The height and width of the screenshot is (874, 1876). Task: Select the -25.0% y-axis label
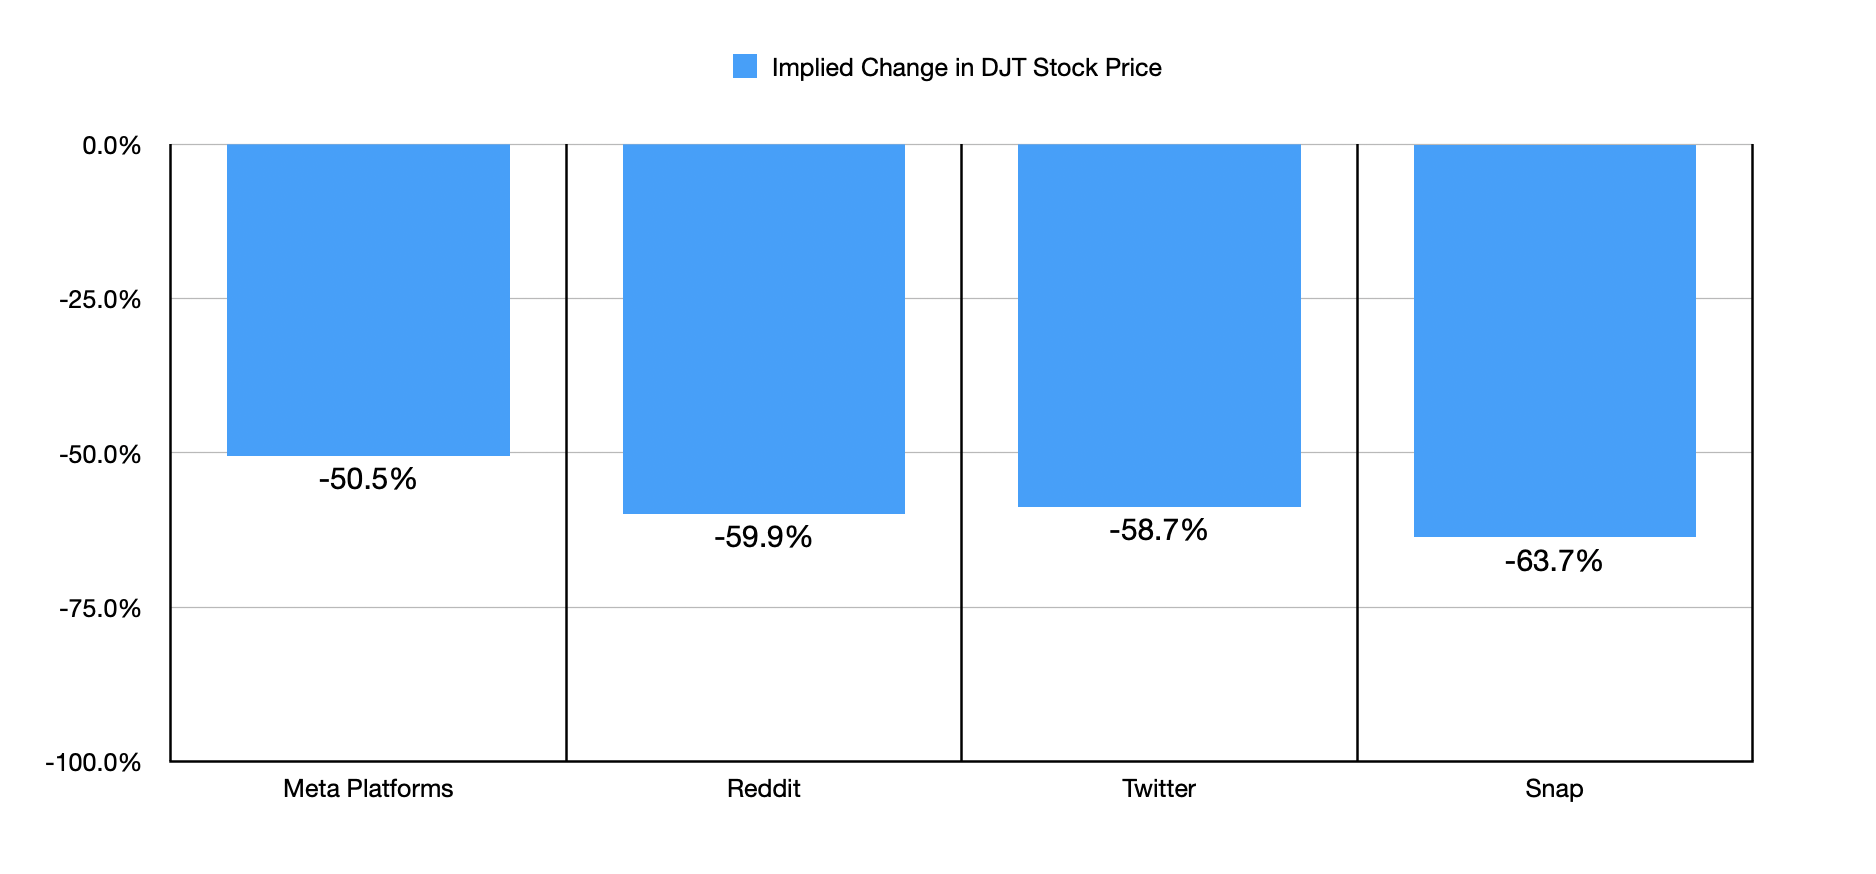point(100,300)
